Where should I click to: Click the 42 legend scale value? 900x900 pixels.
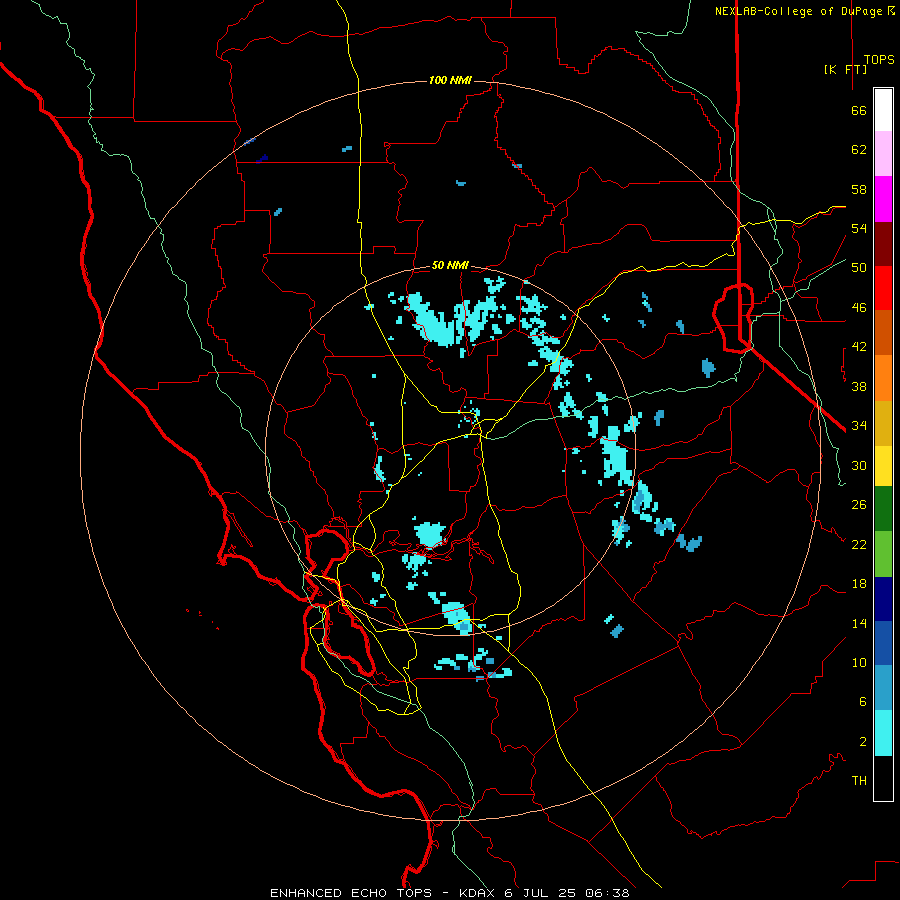pos(859,347)
